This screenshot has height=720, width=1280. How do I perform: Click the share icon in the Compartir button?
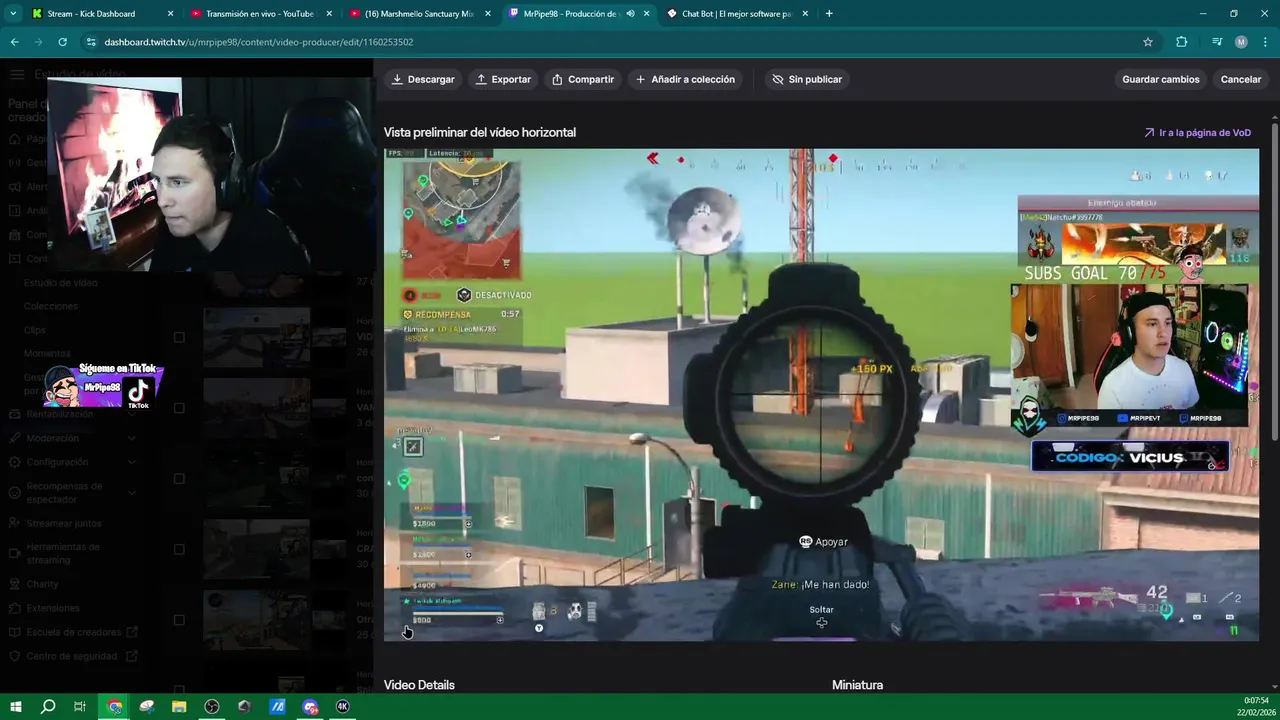point(557,79)
